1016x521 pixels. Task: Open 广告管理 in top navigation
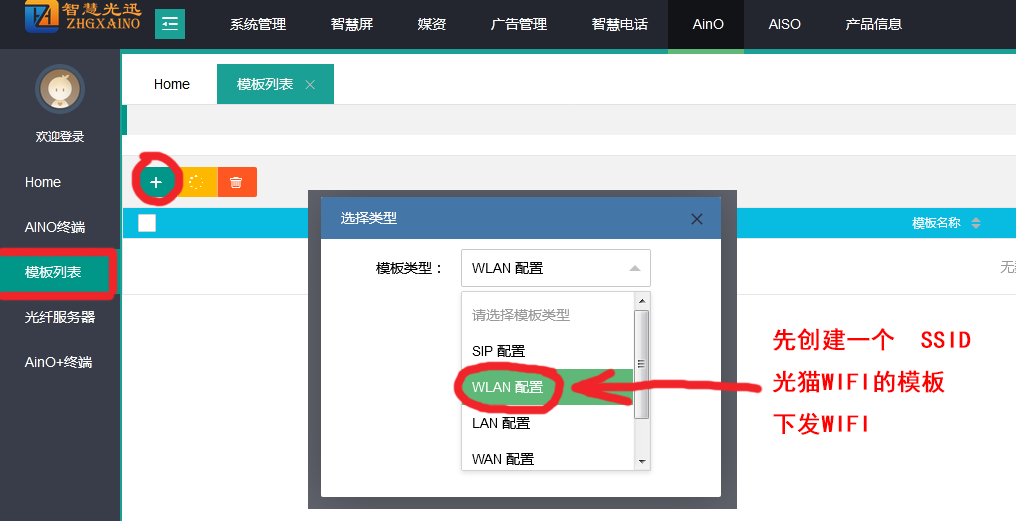pos(519,24)
